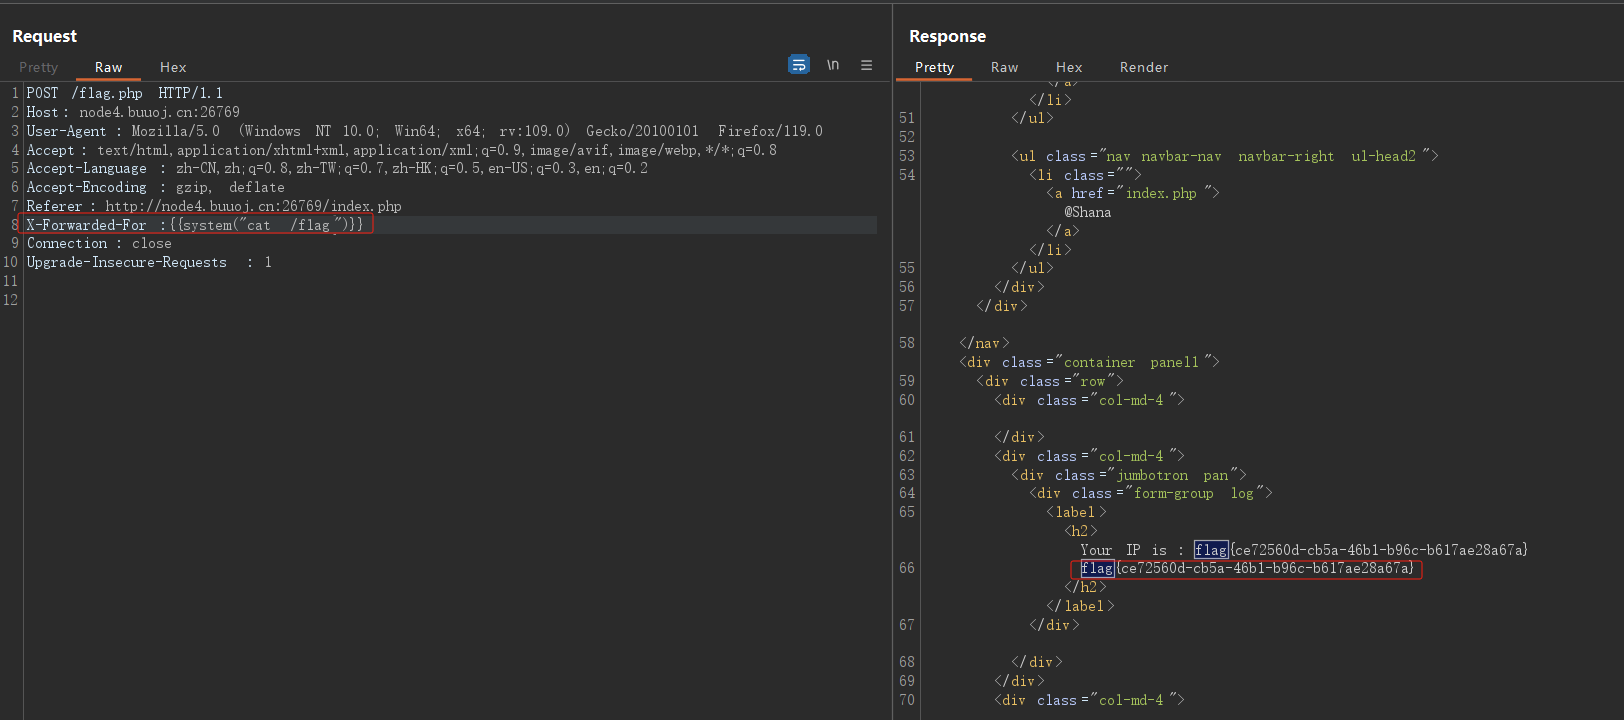The image size is (1624, 720).
Task: Open the Hex tab in Request panel
Action: (173, 67)
